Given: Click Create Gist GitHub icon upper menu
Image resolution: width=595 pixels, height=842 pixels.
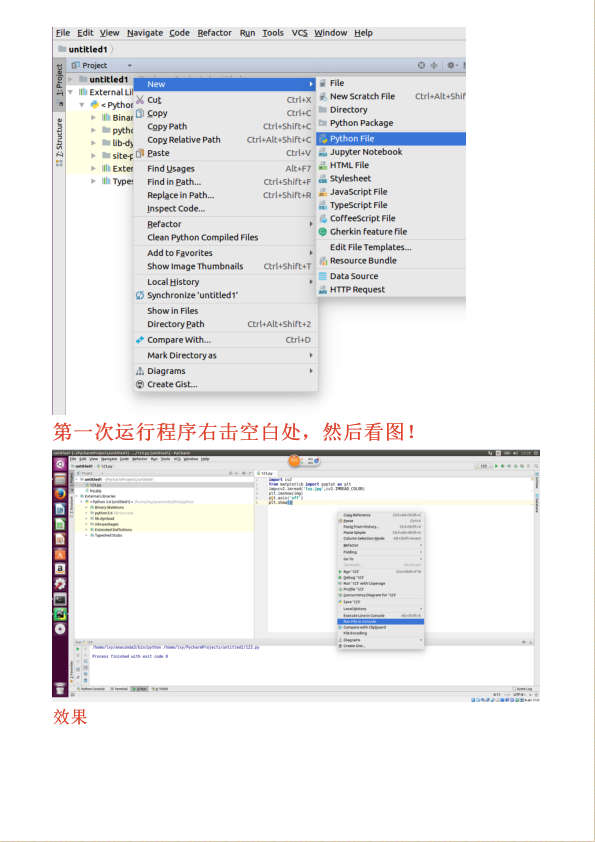Looking at the screenshot, I should point(140,384).
